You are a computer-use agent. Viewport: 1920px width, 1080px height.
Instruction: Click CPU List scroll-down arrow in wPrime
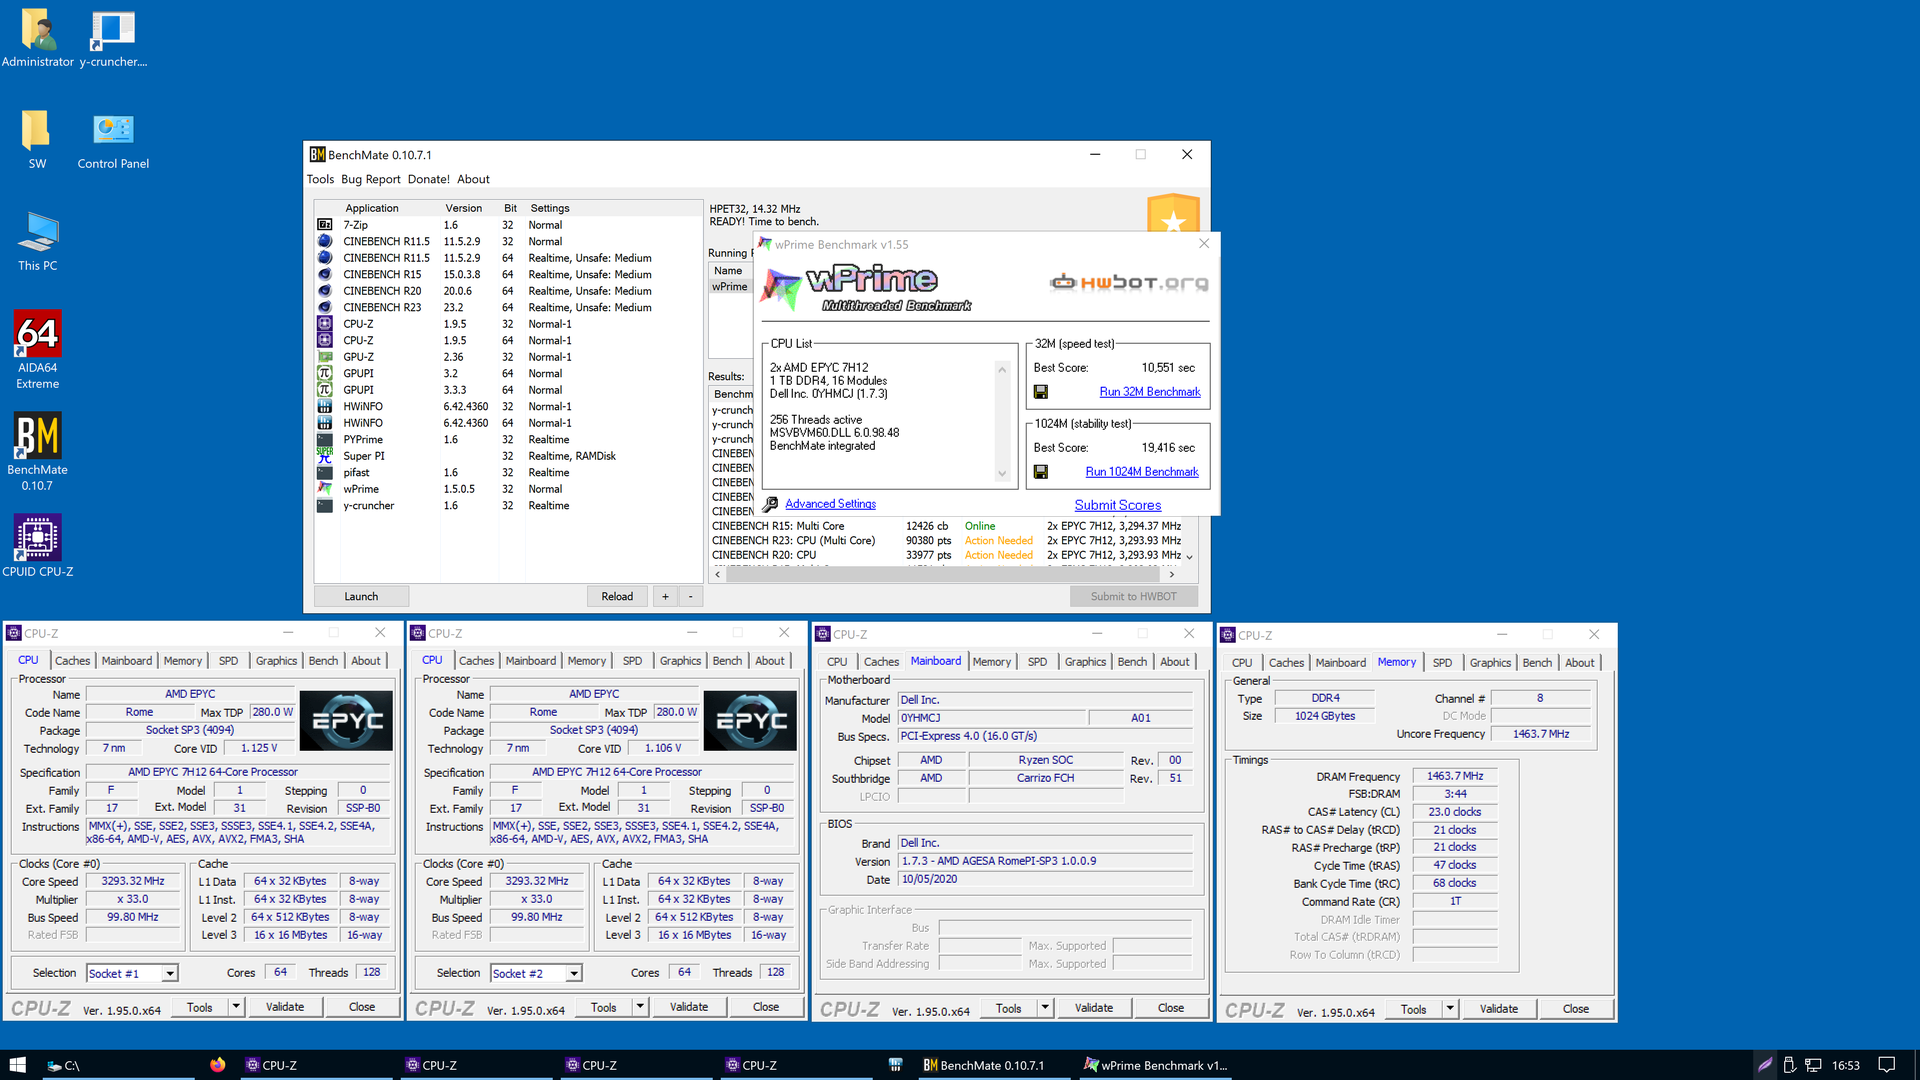(1002, 474)
